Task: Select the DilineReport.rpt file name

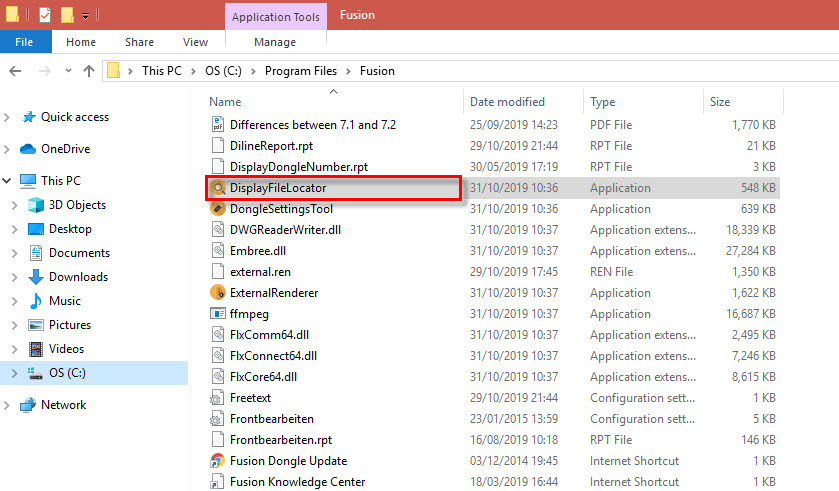Action: coord(271,145)
